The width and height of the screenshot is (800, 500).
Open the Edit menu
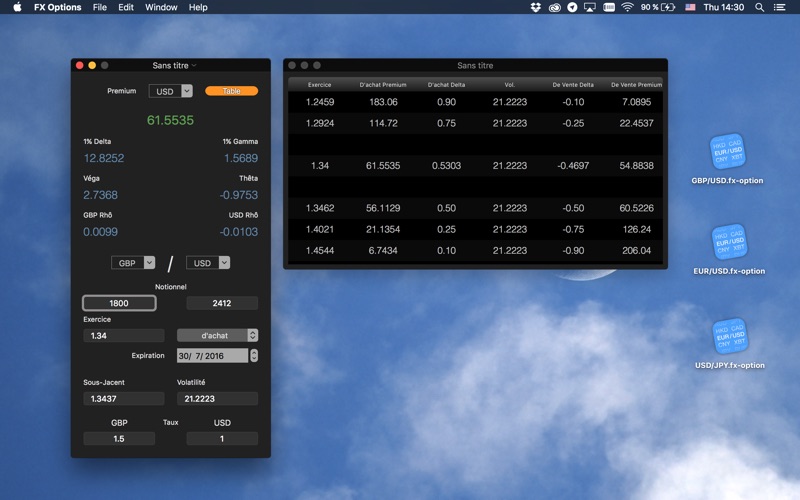(126, 7)
